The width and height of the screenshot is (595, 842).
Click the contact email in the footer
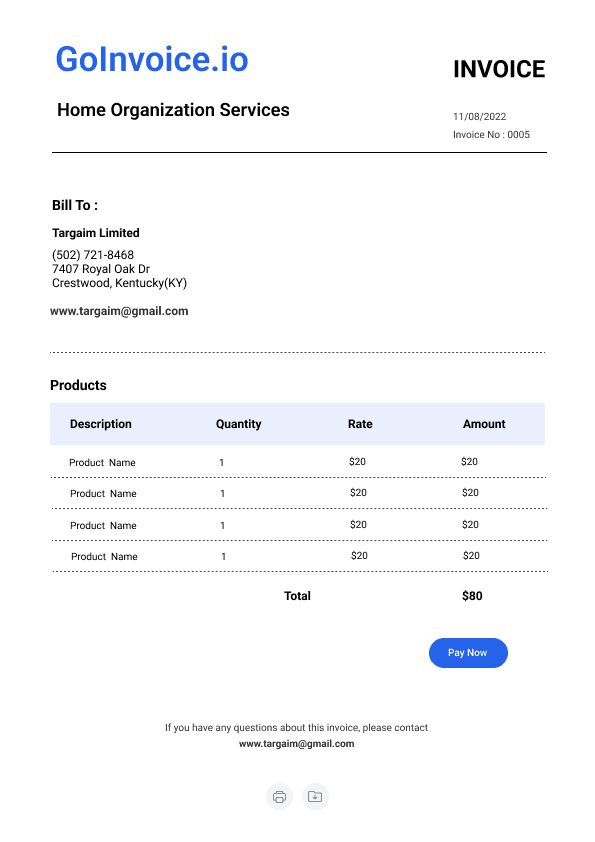tap(296, 744)
